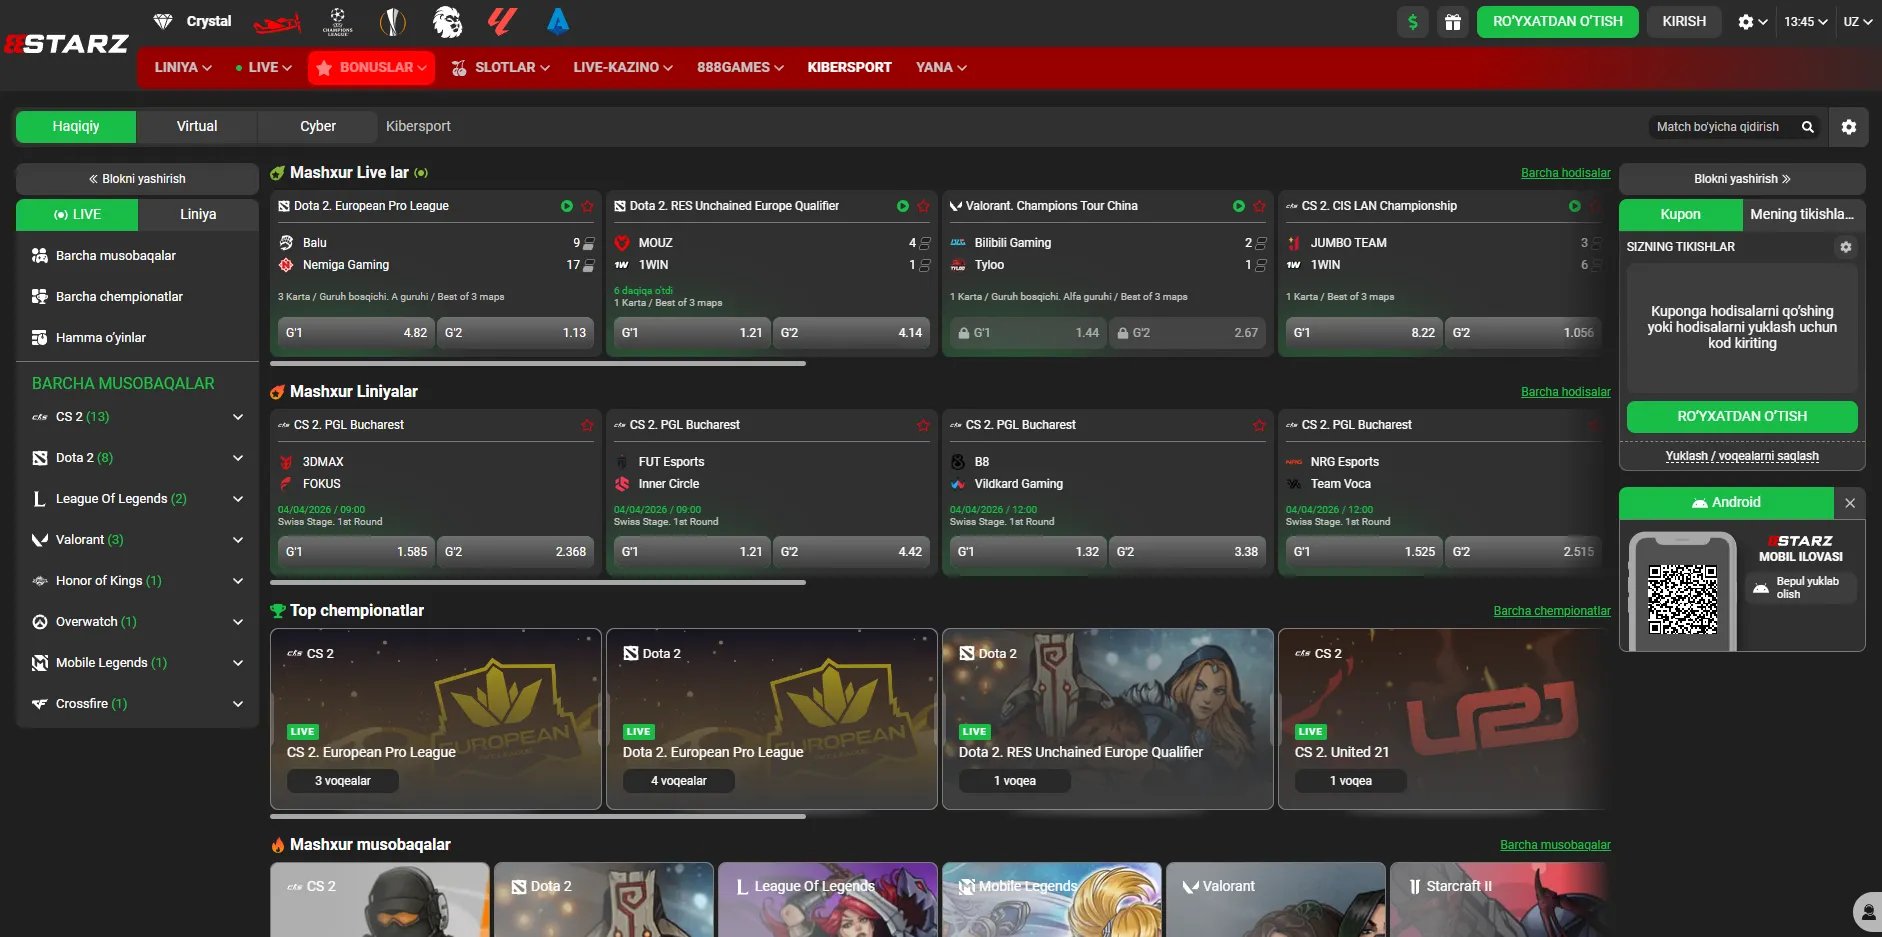Click the Android app download button
The height and width of the screenshot is (937, 1882).
(x=1727, y=503)
